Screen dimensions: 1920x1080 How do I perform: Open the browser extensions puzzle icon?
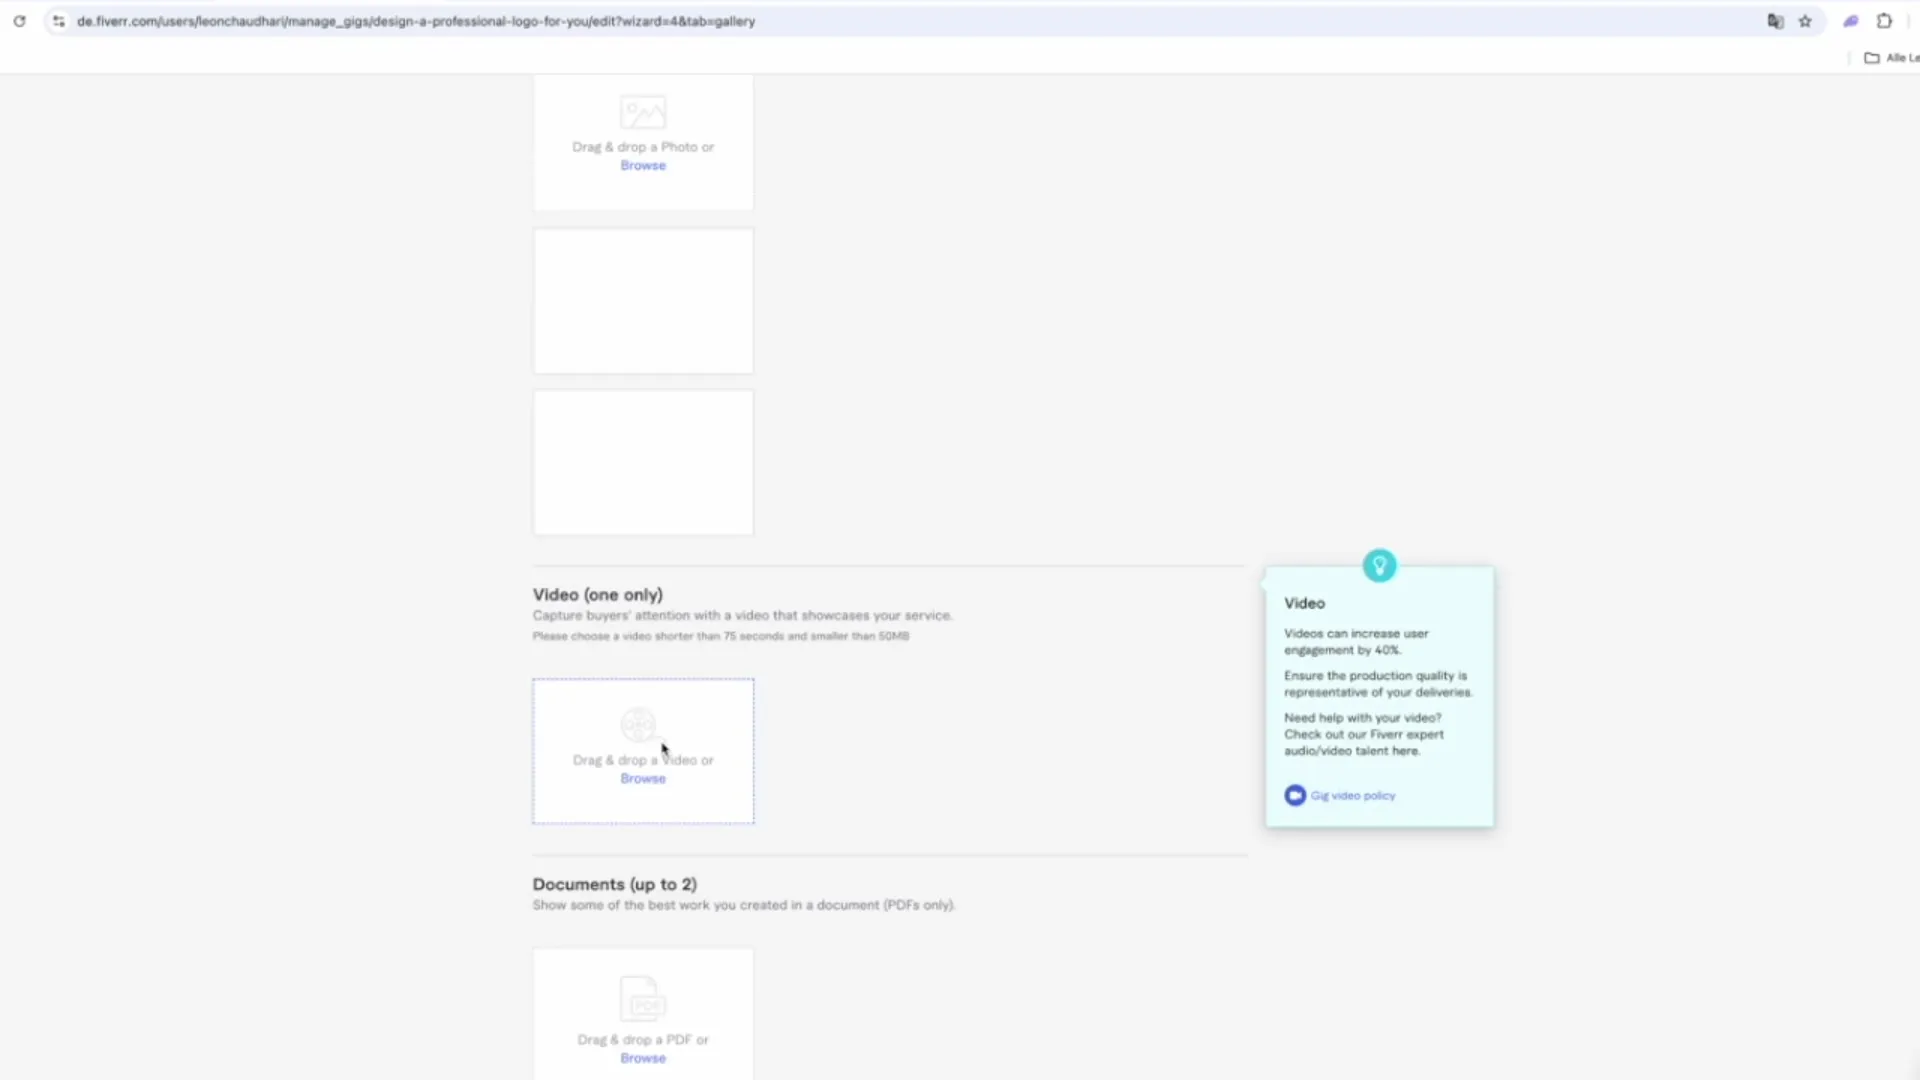pos(1884,21)
